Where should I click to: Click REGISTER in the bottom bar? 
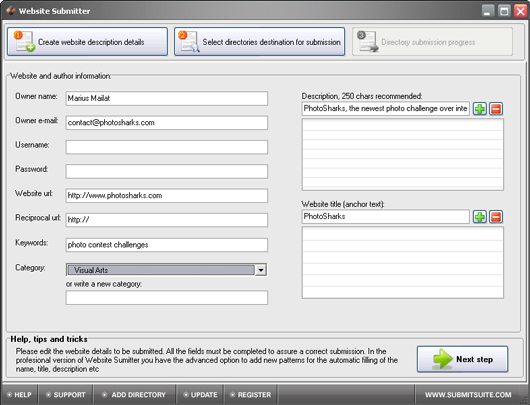click(250, 395)
